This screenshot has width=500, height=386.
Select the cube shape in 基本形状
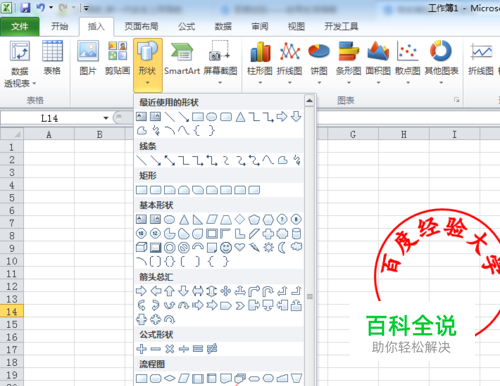(141, 247)
